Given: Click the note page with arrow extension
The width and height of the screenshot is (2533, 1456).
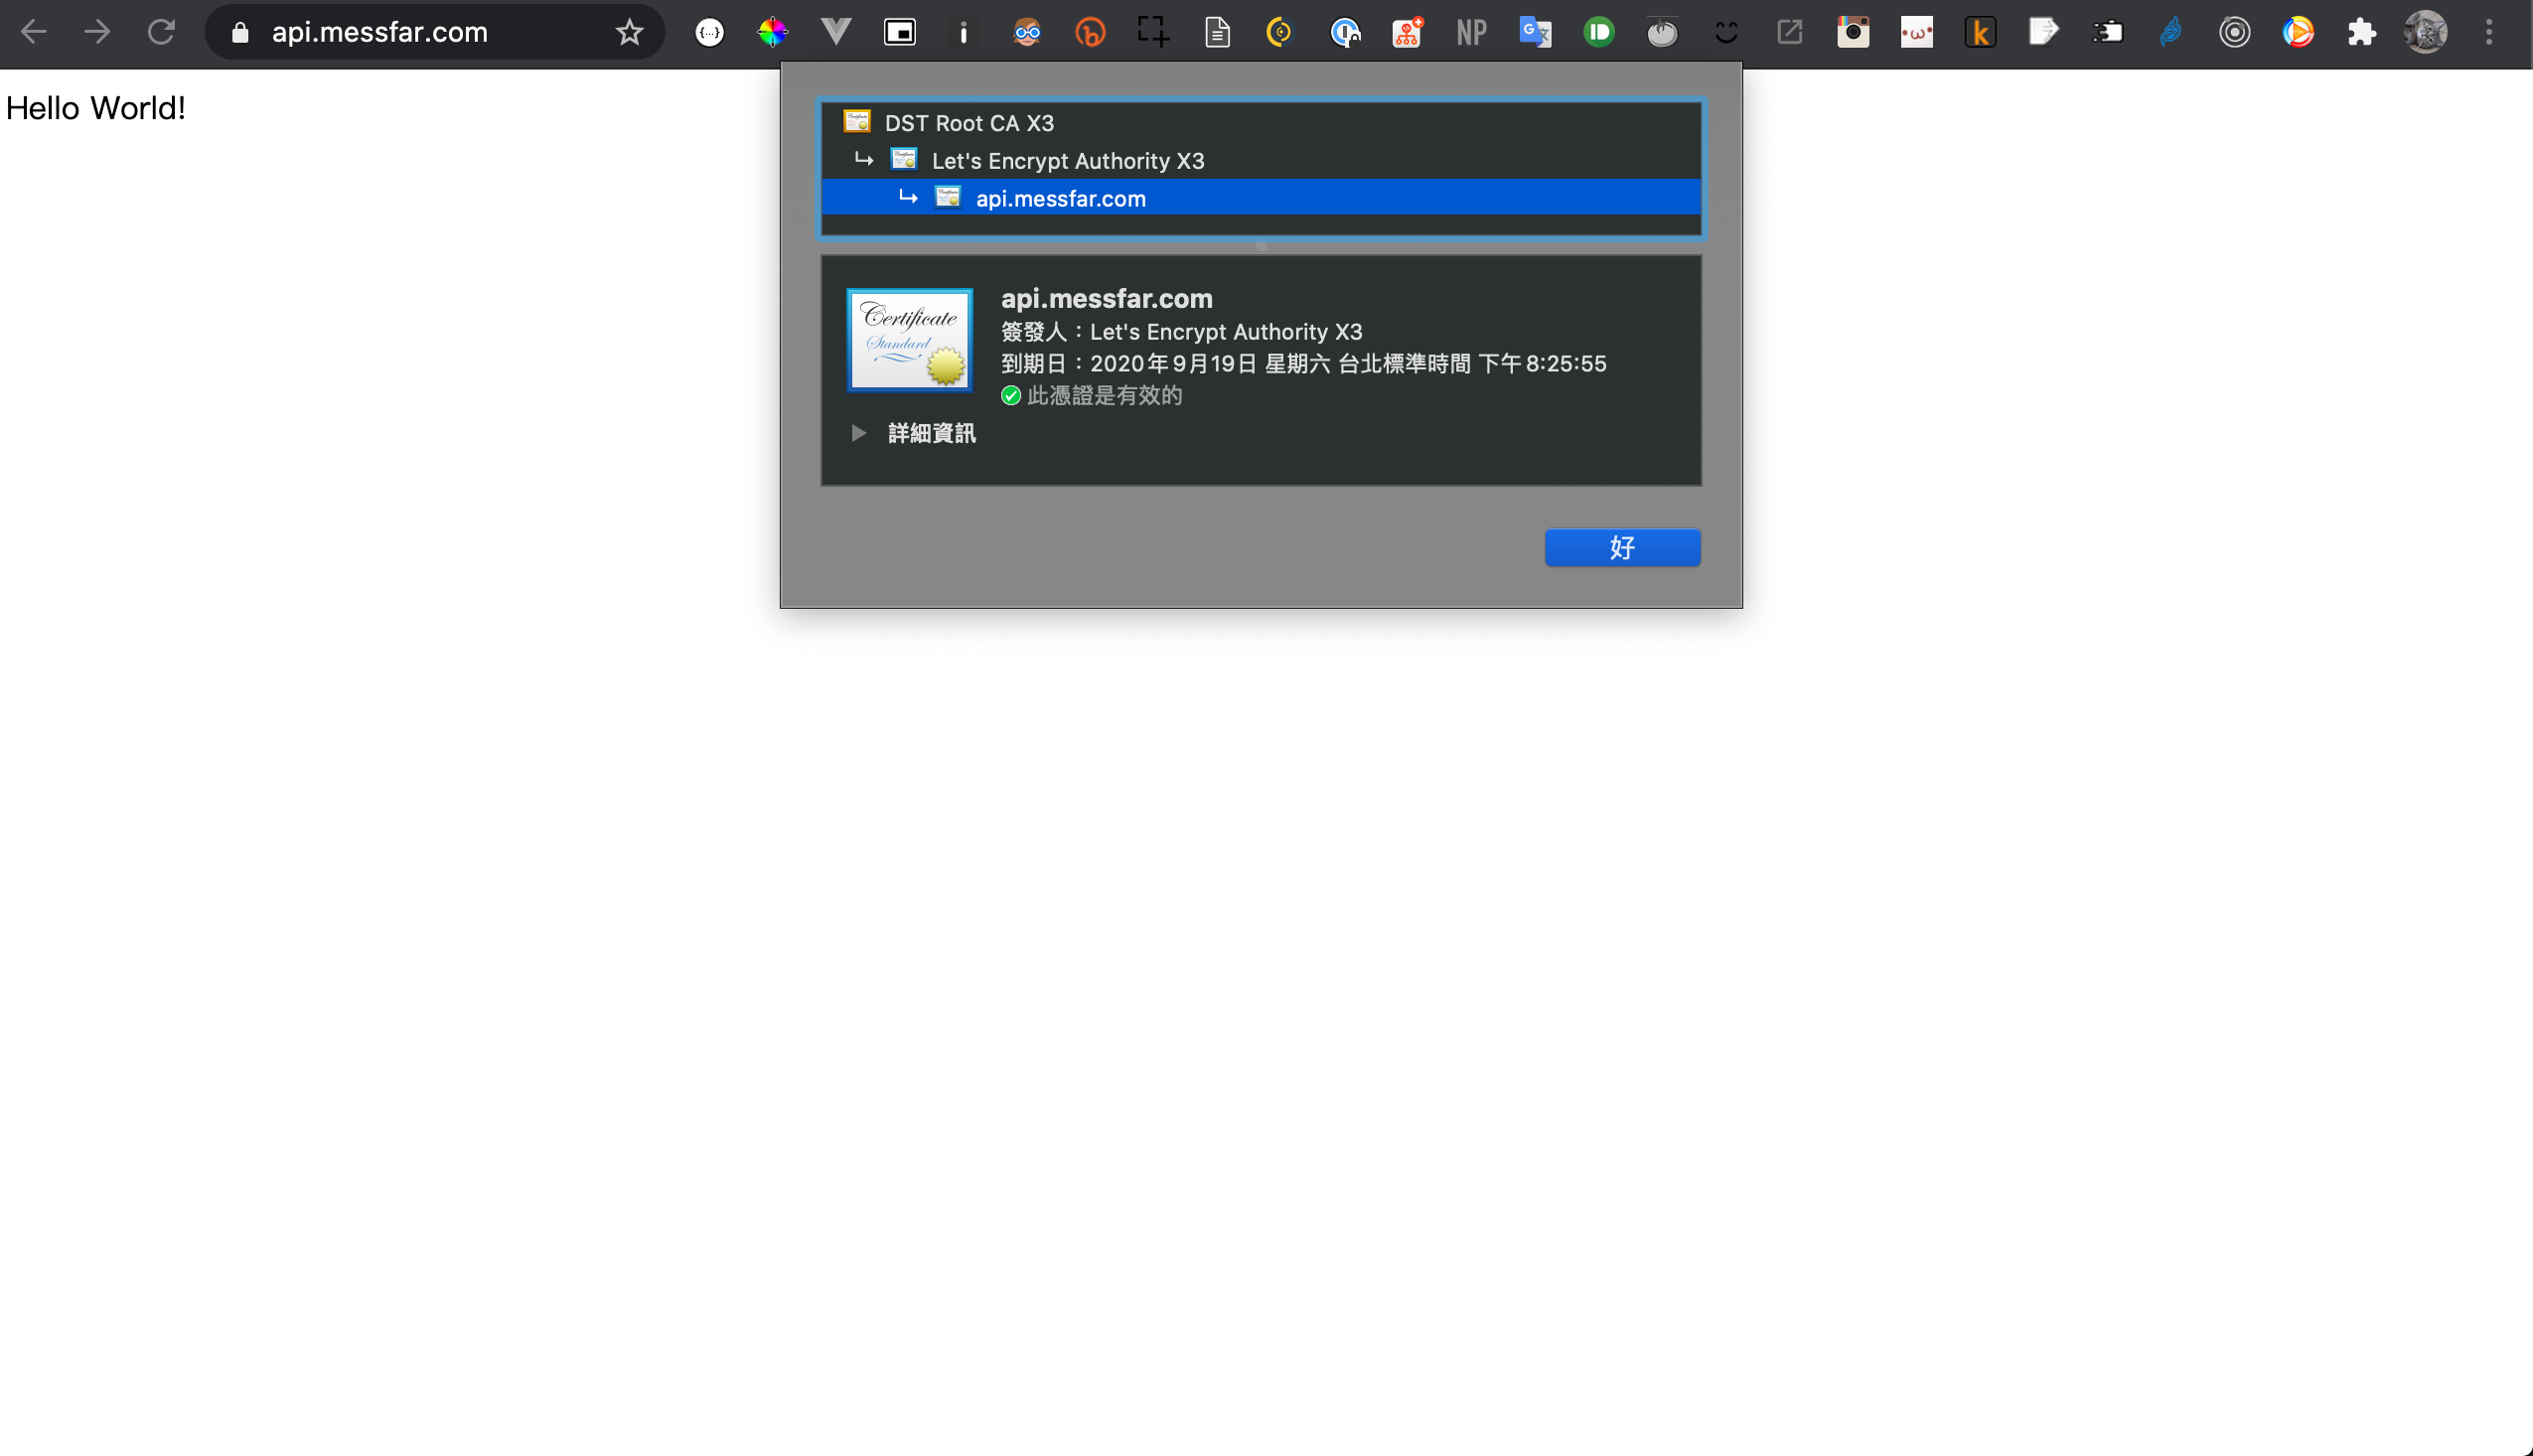Looking at the screenshot, I should click(x=2043, y=33).
